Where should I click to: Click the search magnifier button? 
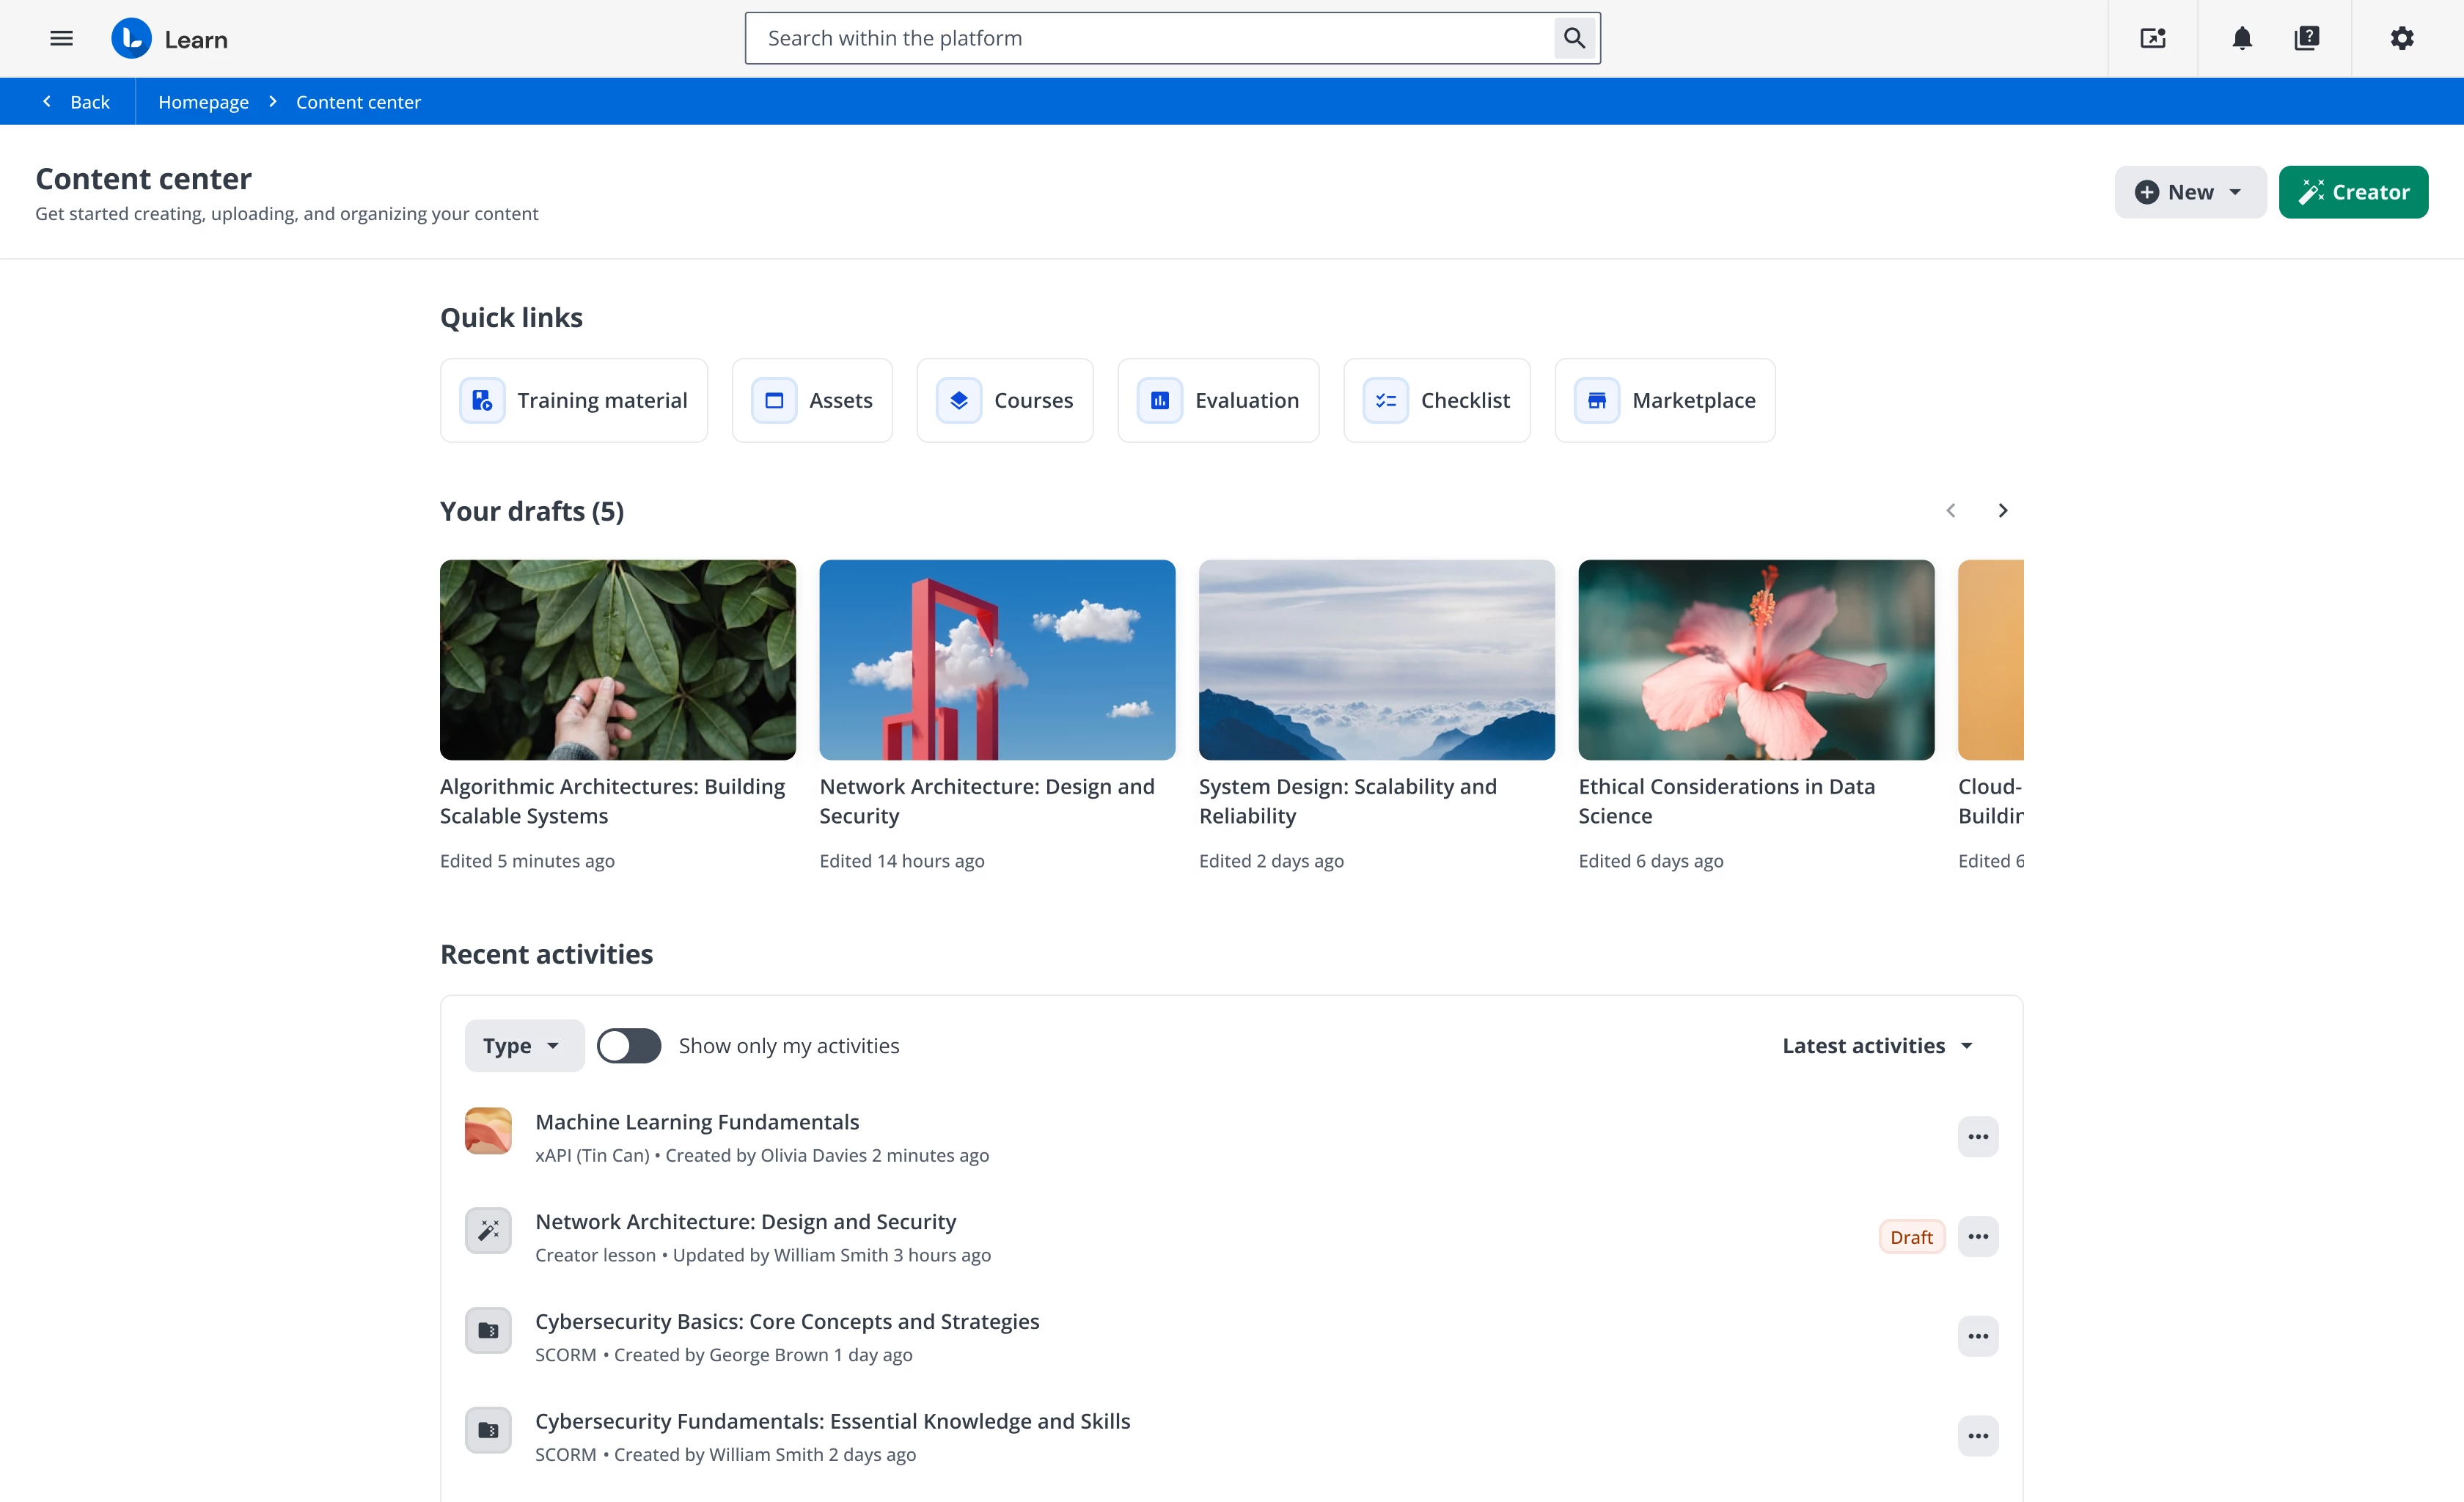point(1574,39)
